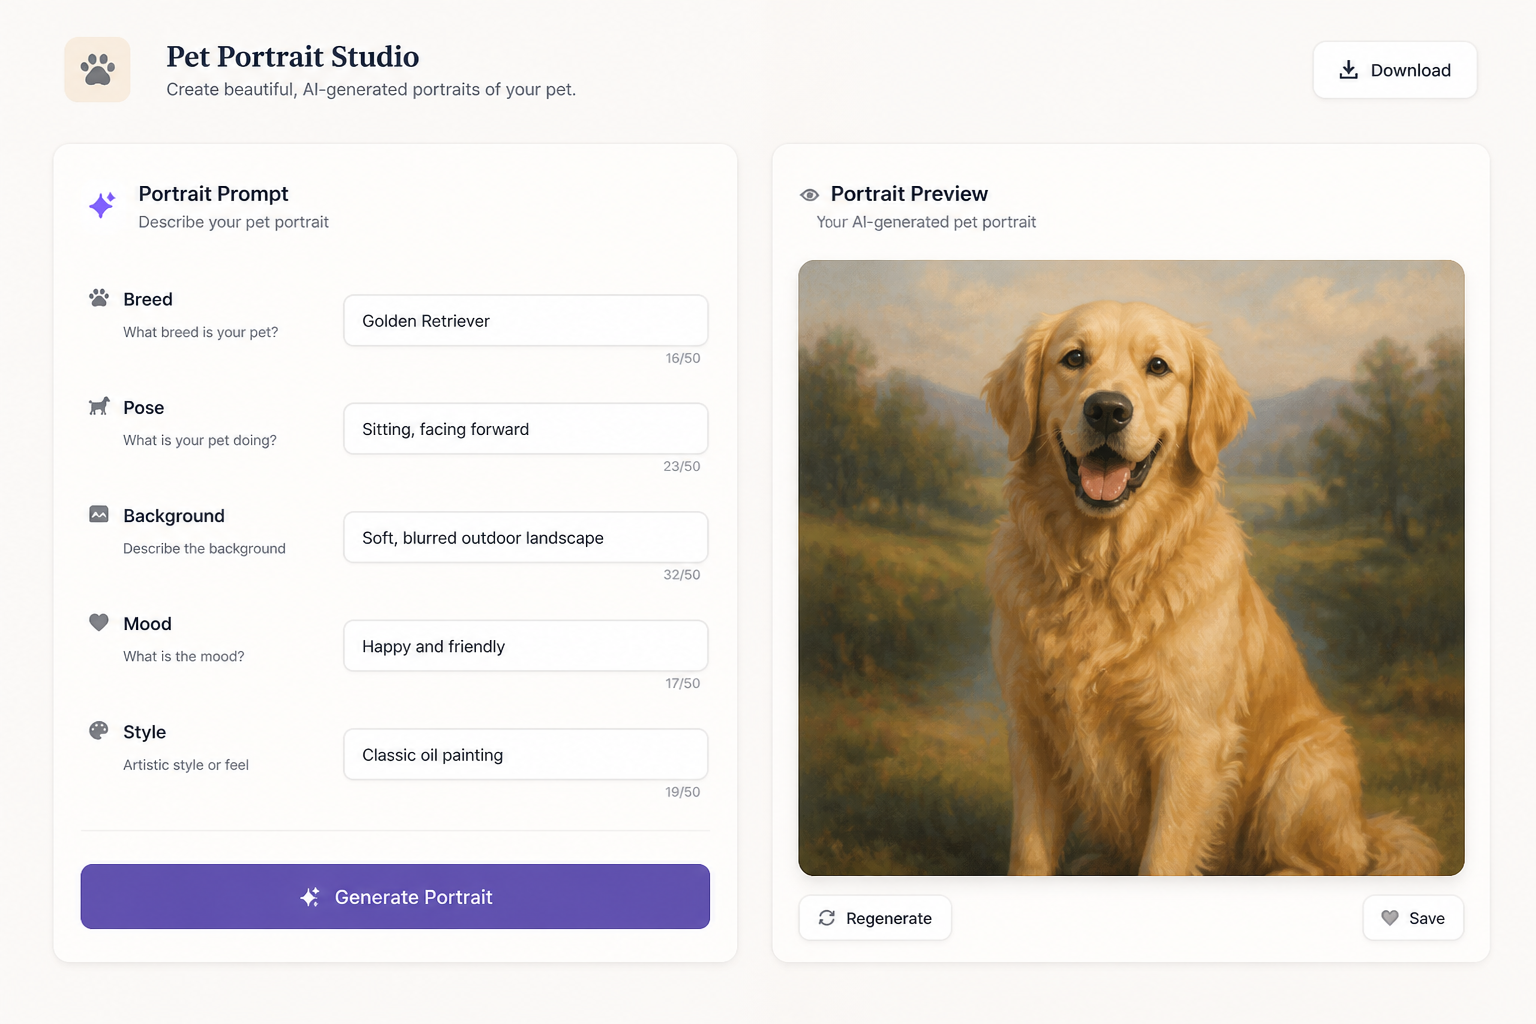
Task: Click the 'What breed is your pet?' hint
Action: click(x=201, y=332)
